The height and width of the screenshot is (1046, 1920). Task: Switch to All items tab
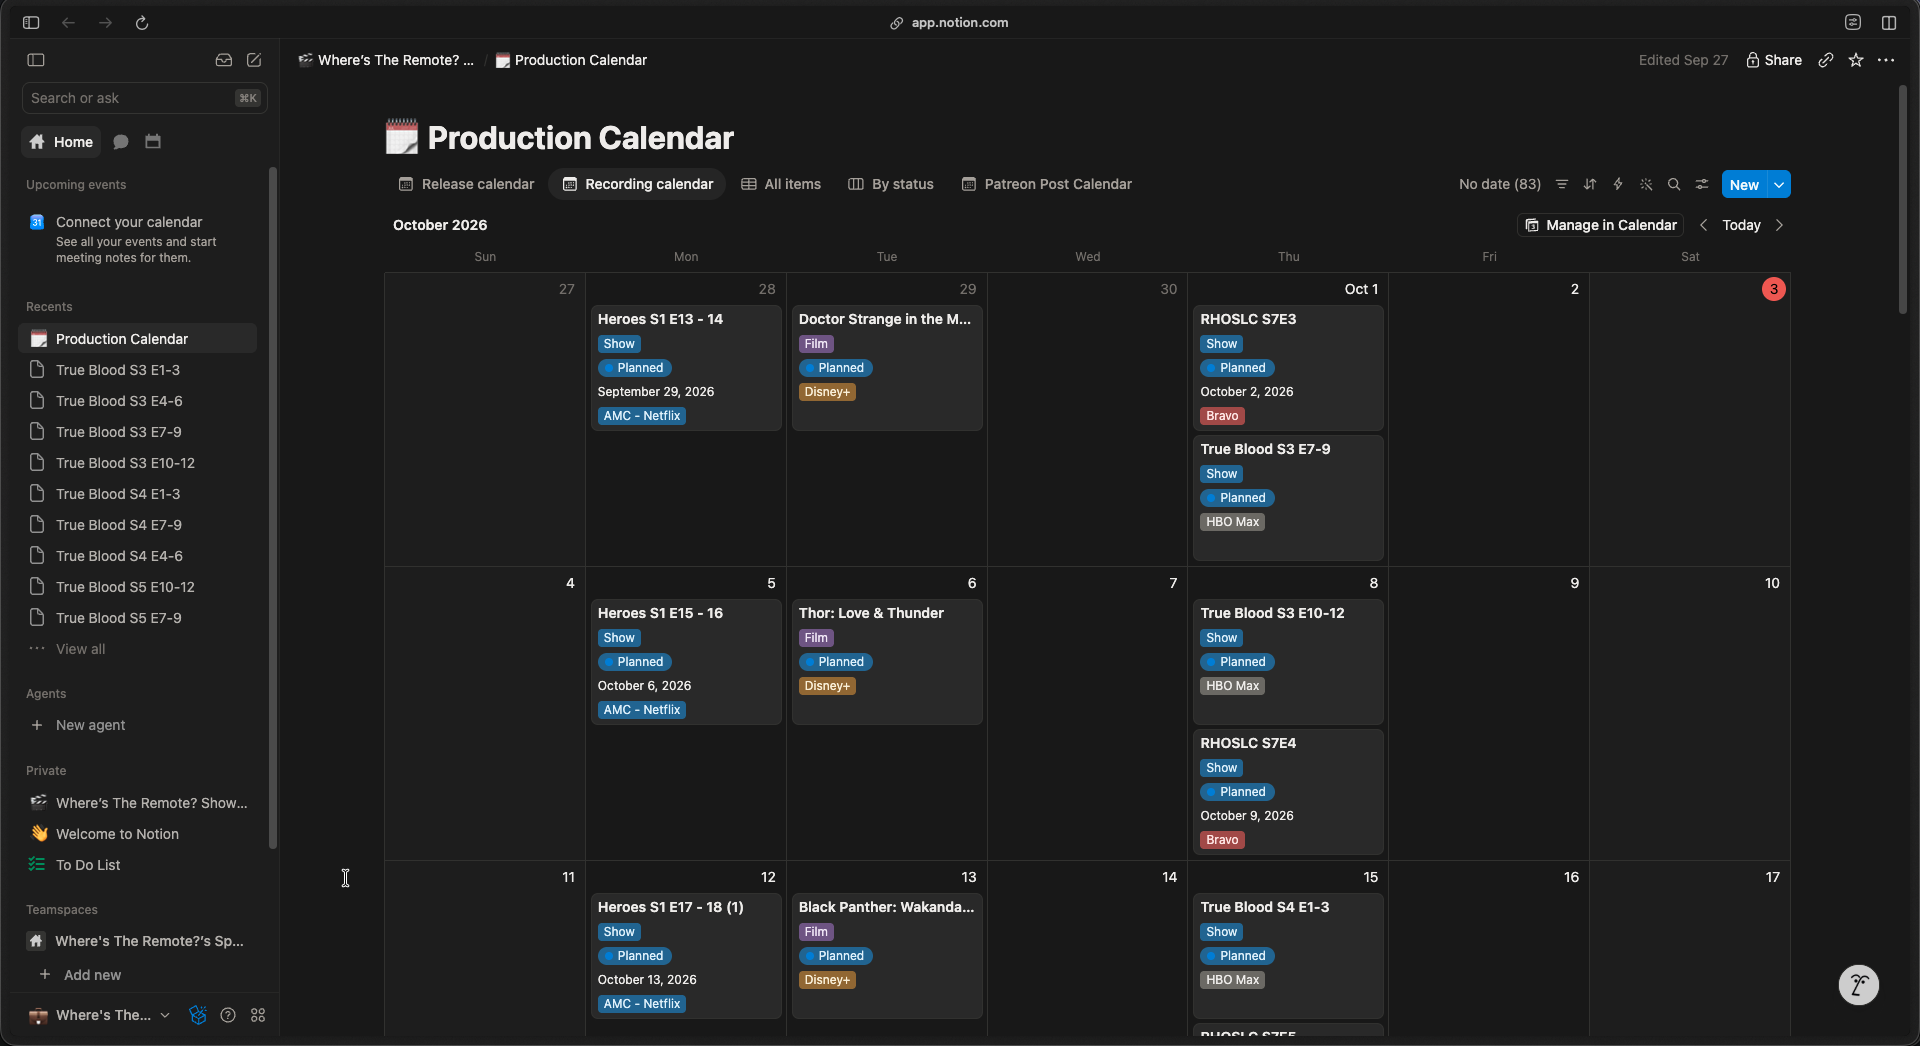tap(781, 184)
